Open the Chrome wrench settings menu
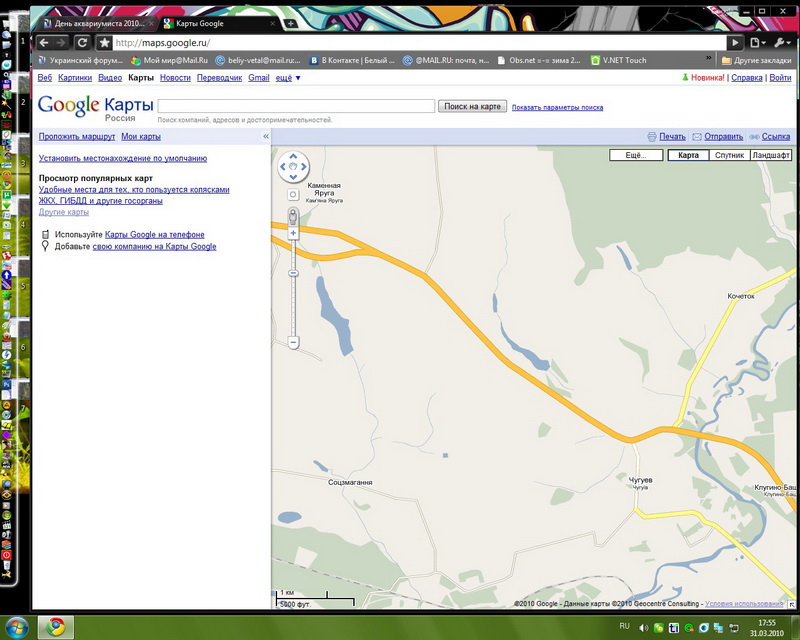The image size is (800, 640). (x=781, y=43)
